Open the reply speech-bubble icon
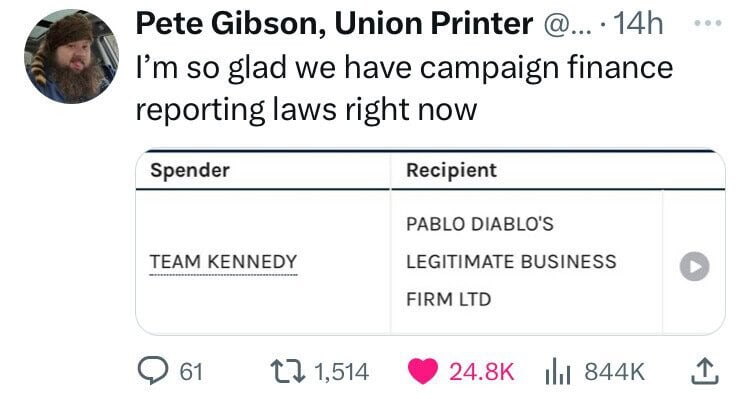The width and height of the screenshot is (750, 399). [x=153, y=371]
